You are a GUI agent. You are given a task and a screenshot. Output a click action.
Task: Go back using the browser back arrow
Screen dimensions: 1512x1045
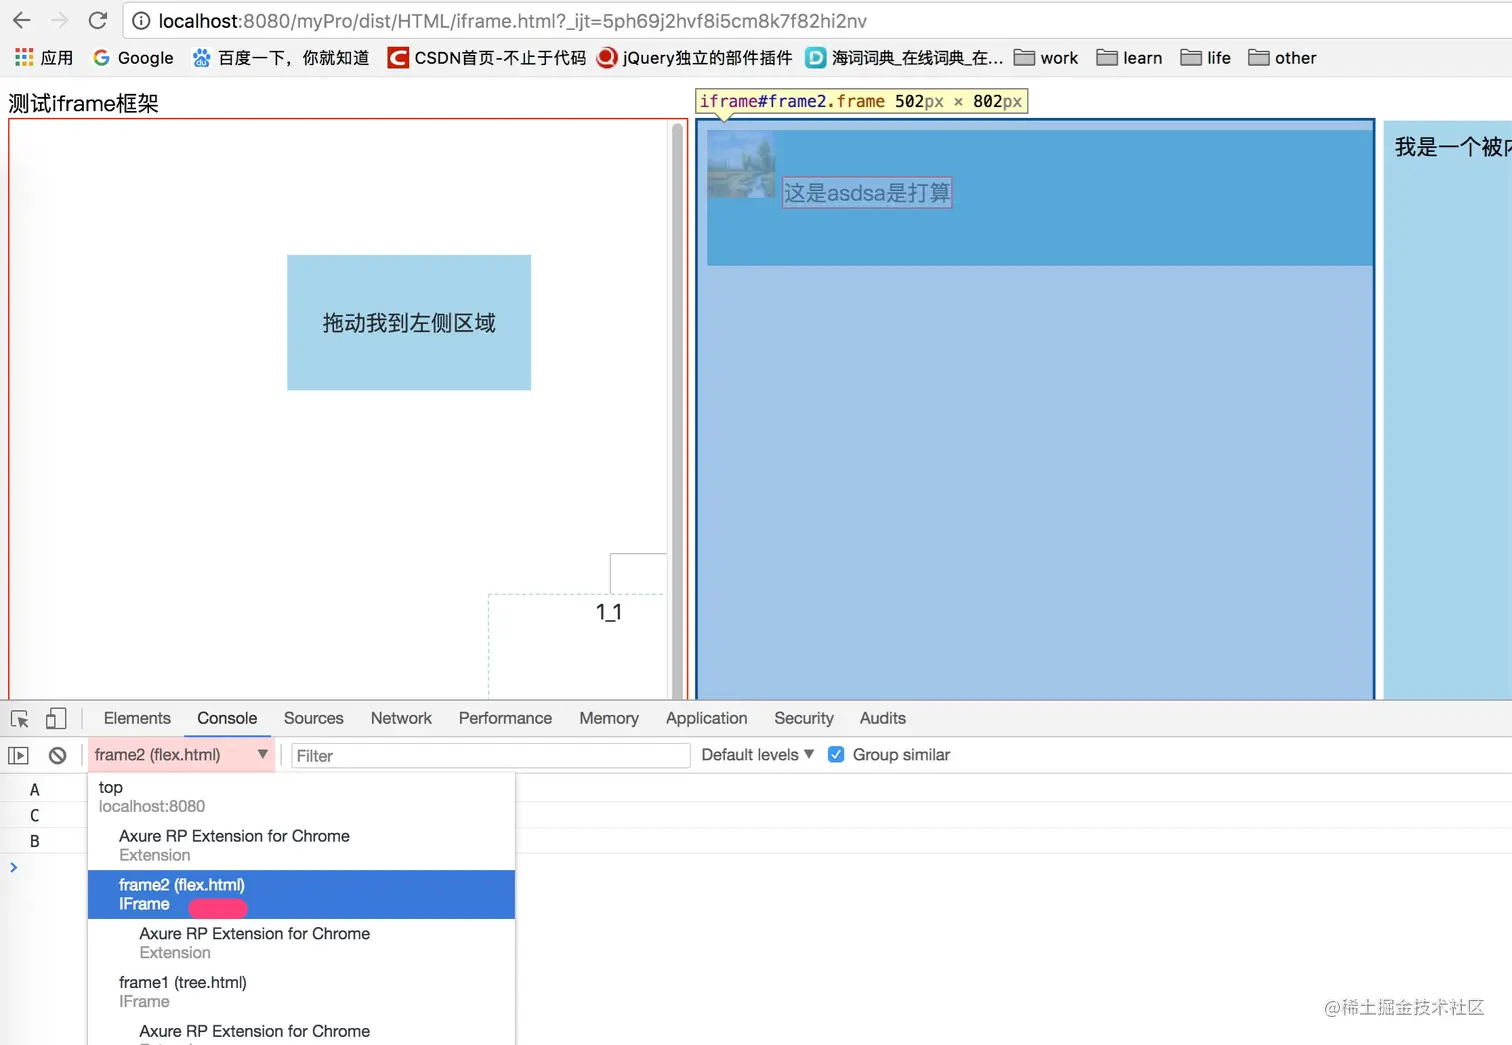(x=22, y=20)
